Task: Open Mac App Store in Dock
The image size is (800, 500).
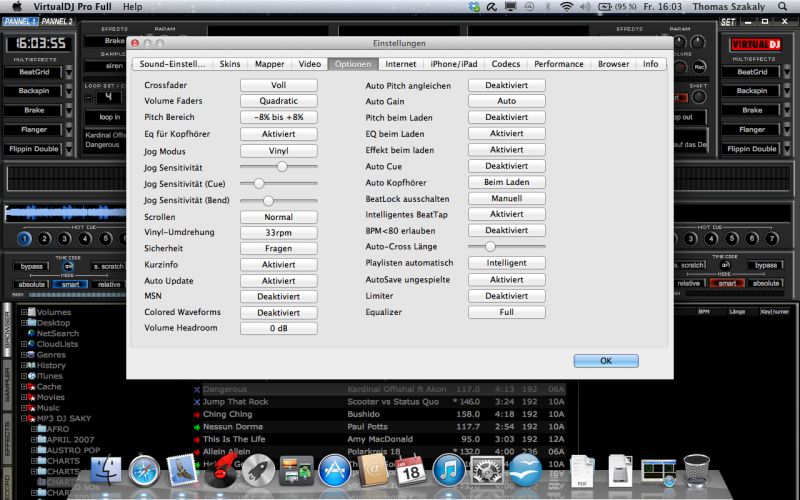Action: (x=334, y=470)
